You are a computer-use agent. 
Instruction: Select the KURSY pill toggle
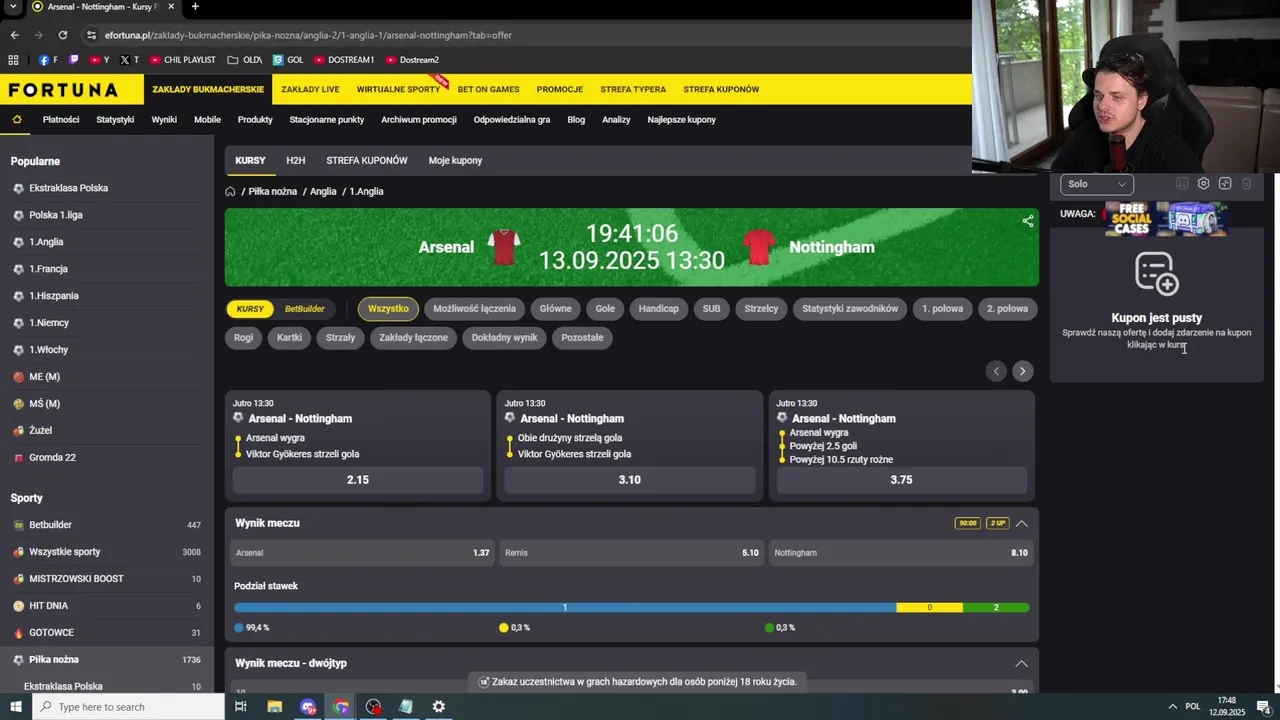(x=250, y=309)
